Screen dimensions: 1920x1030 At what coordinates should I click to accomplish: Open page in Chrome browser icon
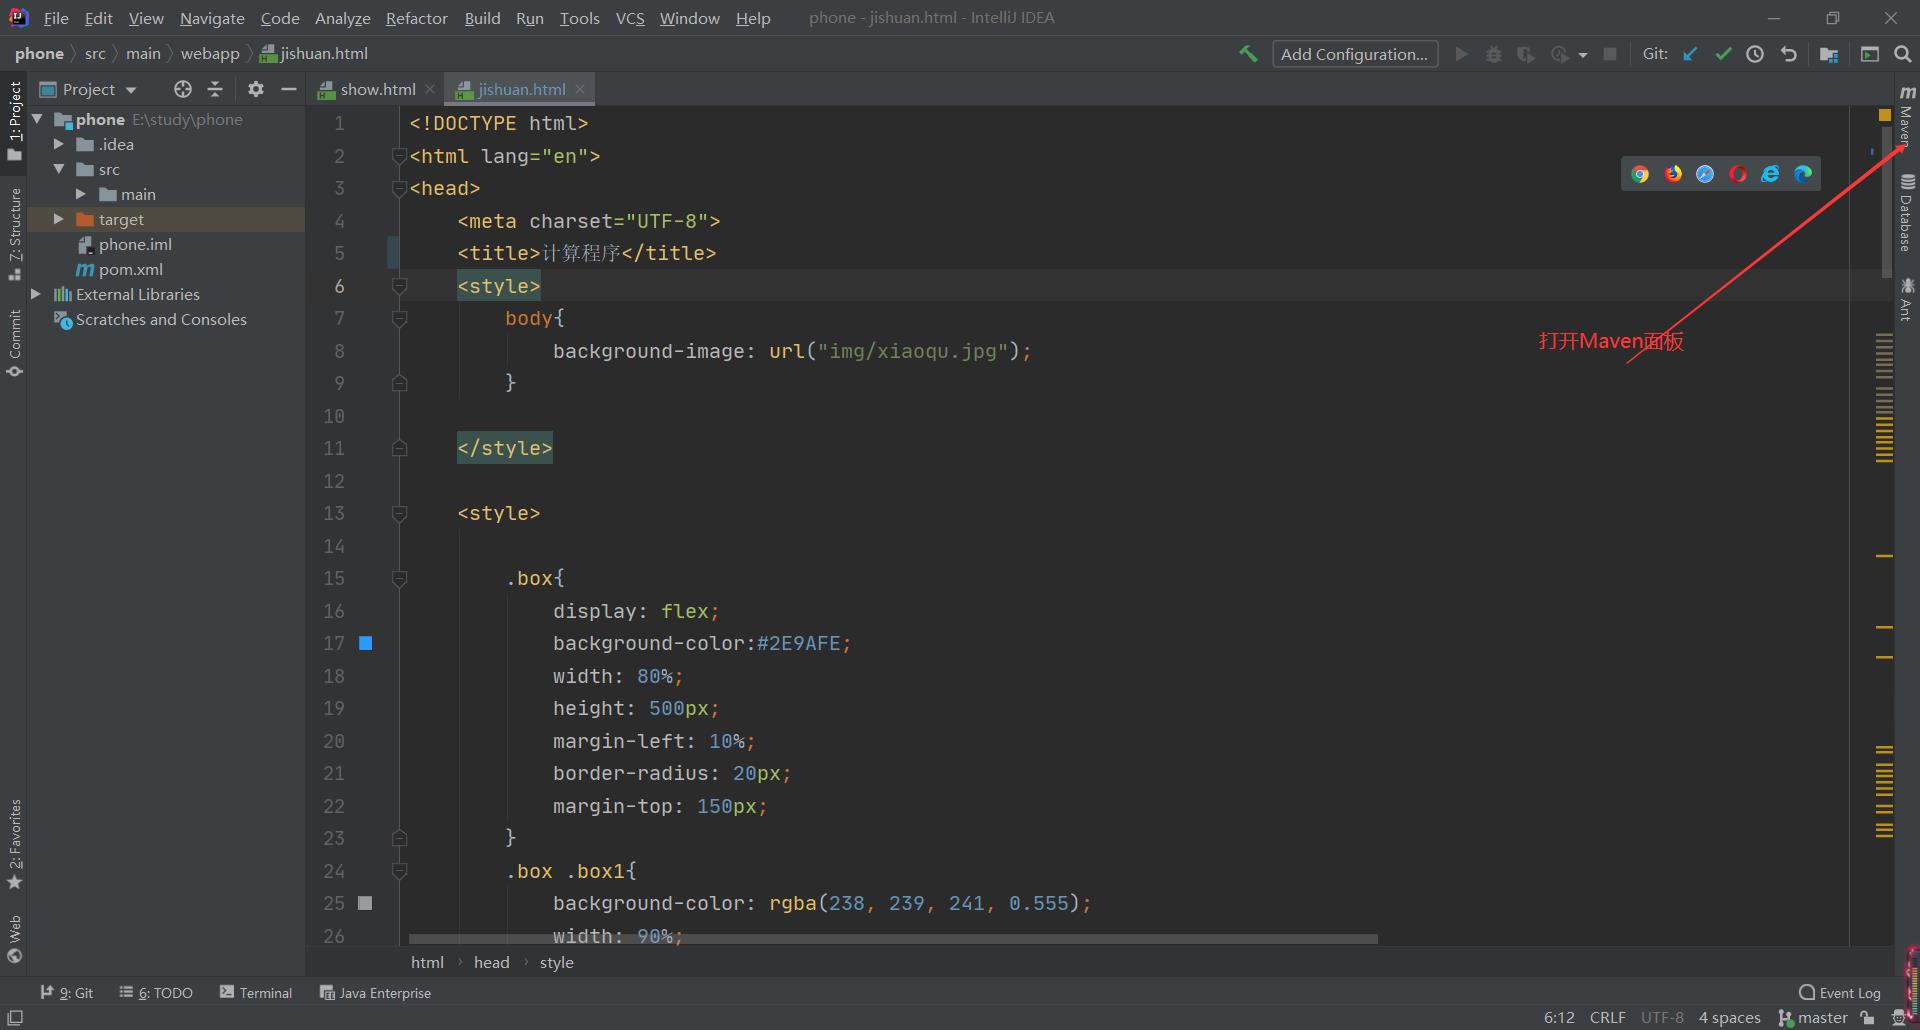[1640, 174]
